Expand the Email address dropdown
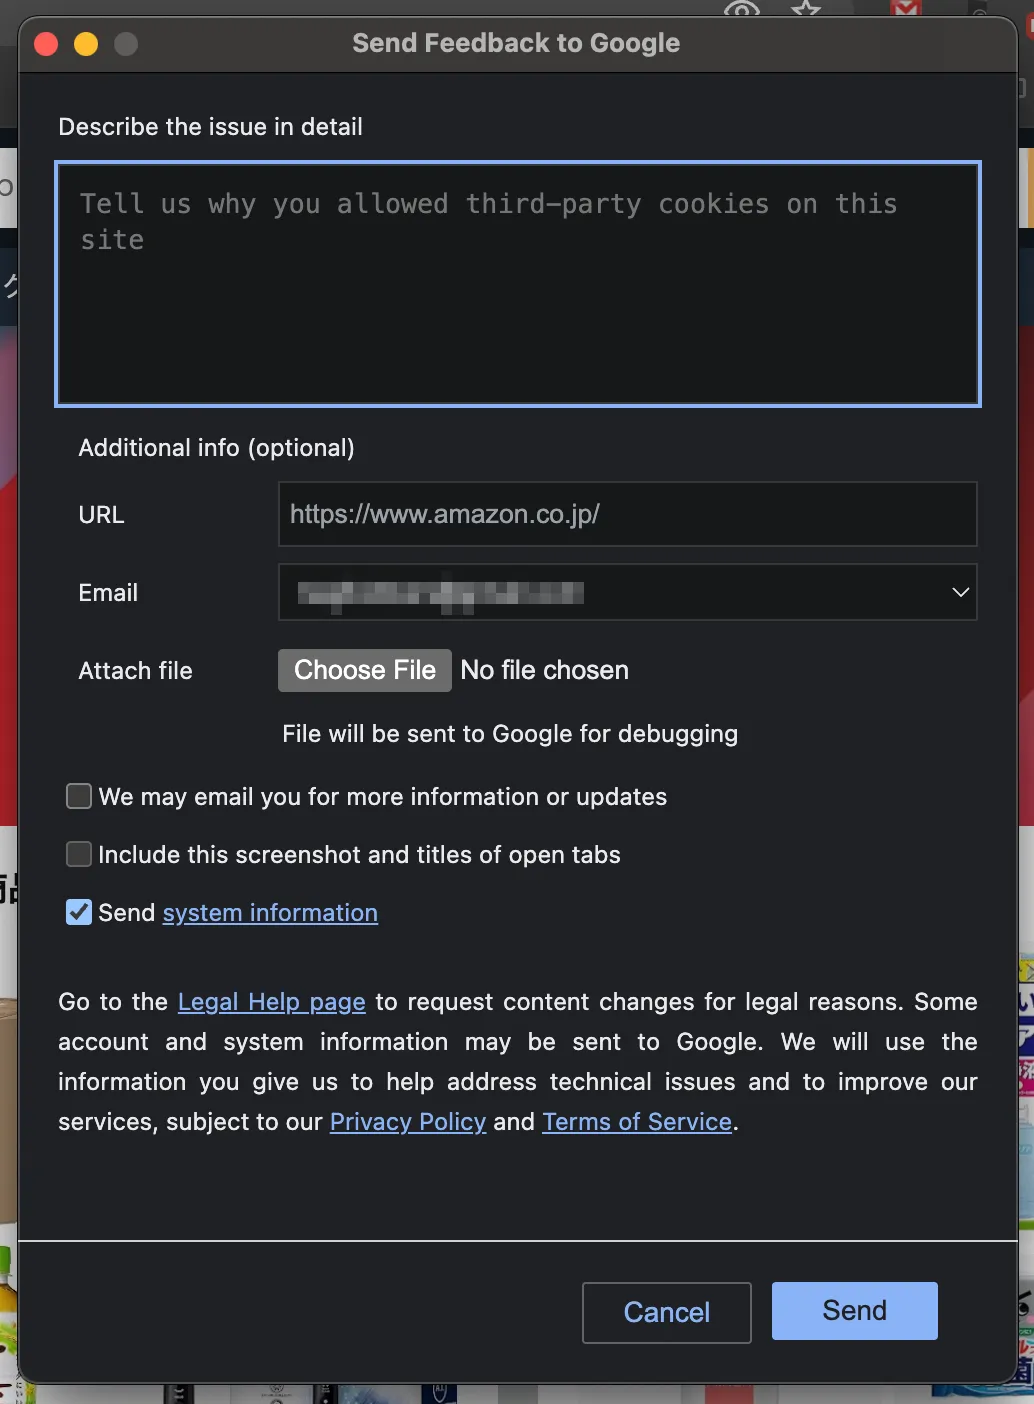This screenshot has height=1404, width=1034. click(x=960, y=592)
